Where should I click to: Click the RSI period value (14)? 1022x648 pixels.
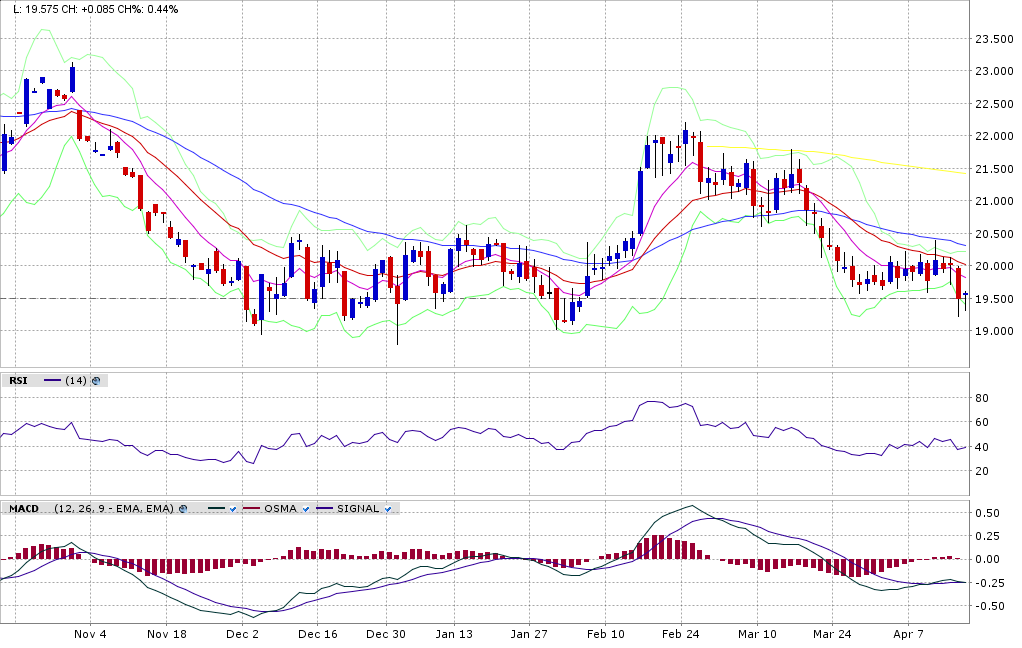pos(75,381)
